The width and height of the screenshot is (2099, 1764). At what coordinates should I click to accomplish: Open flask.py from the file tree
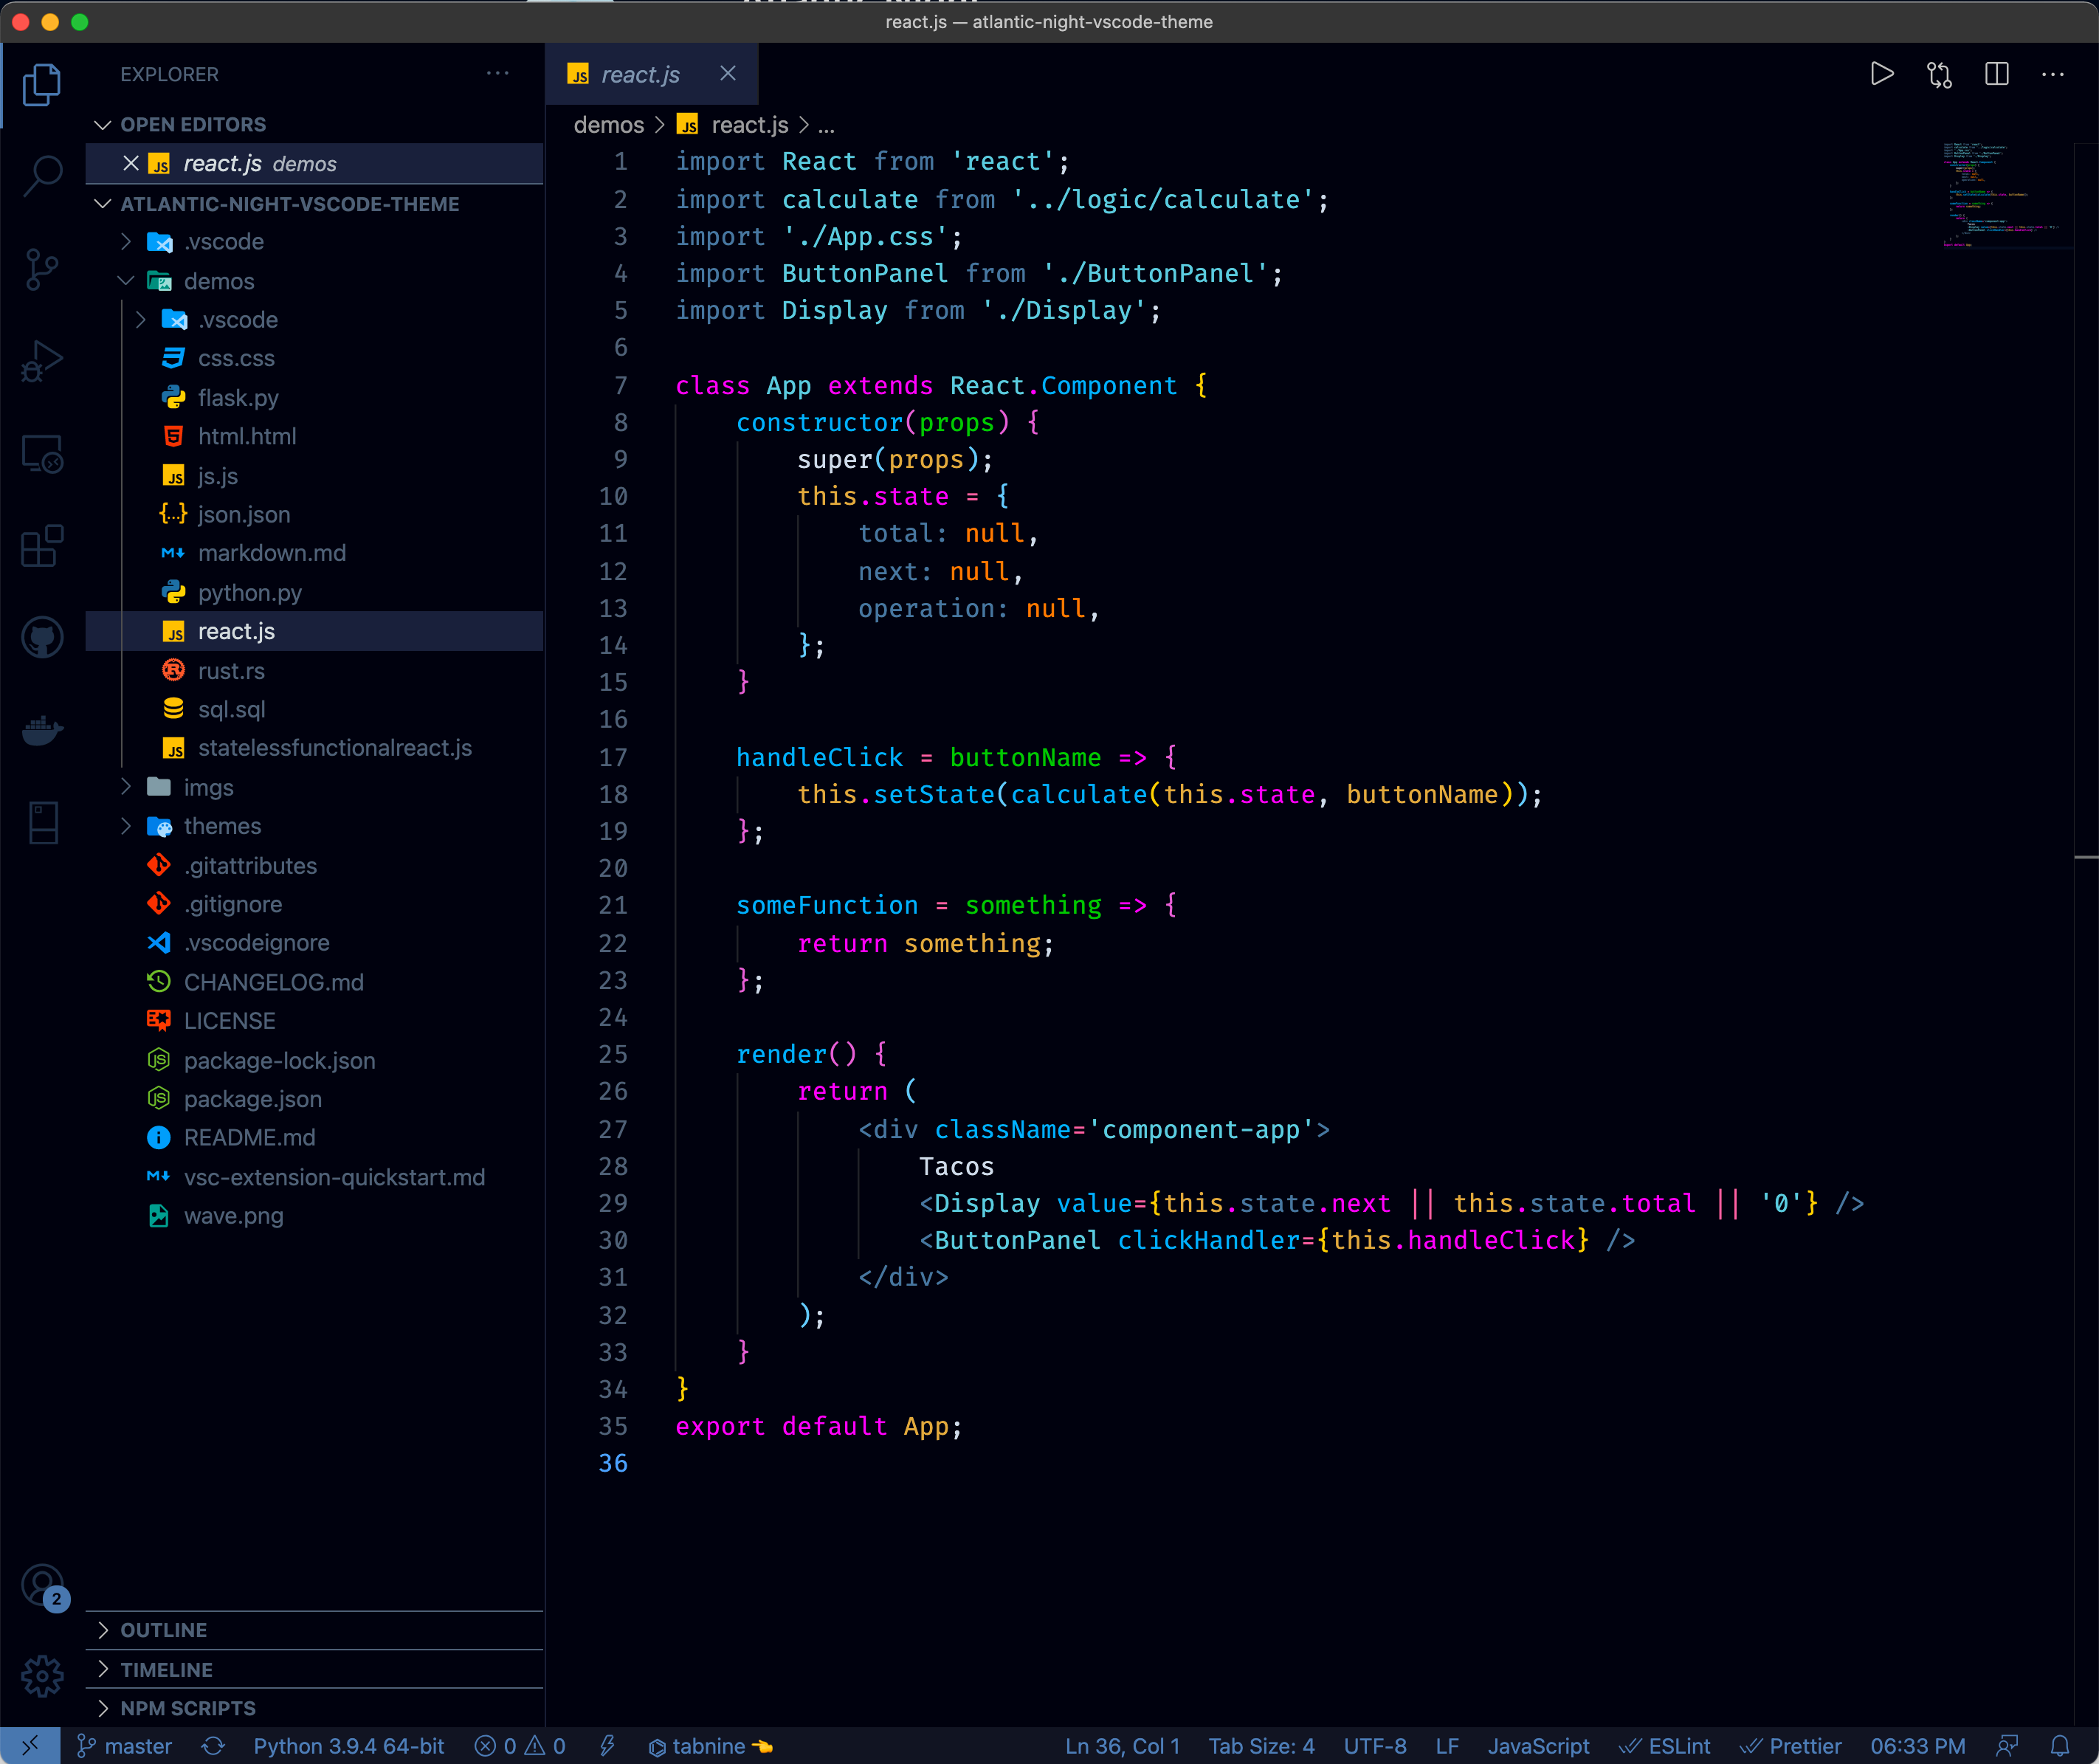(x=238, y=398)
